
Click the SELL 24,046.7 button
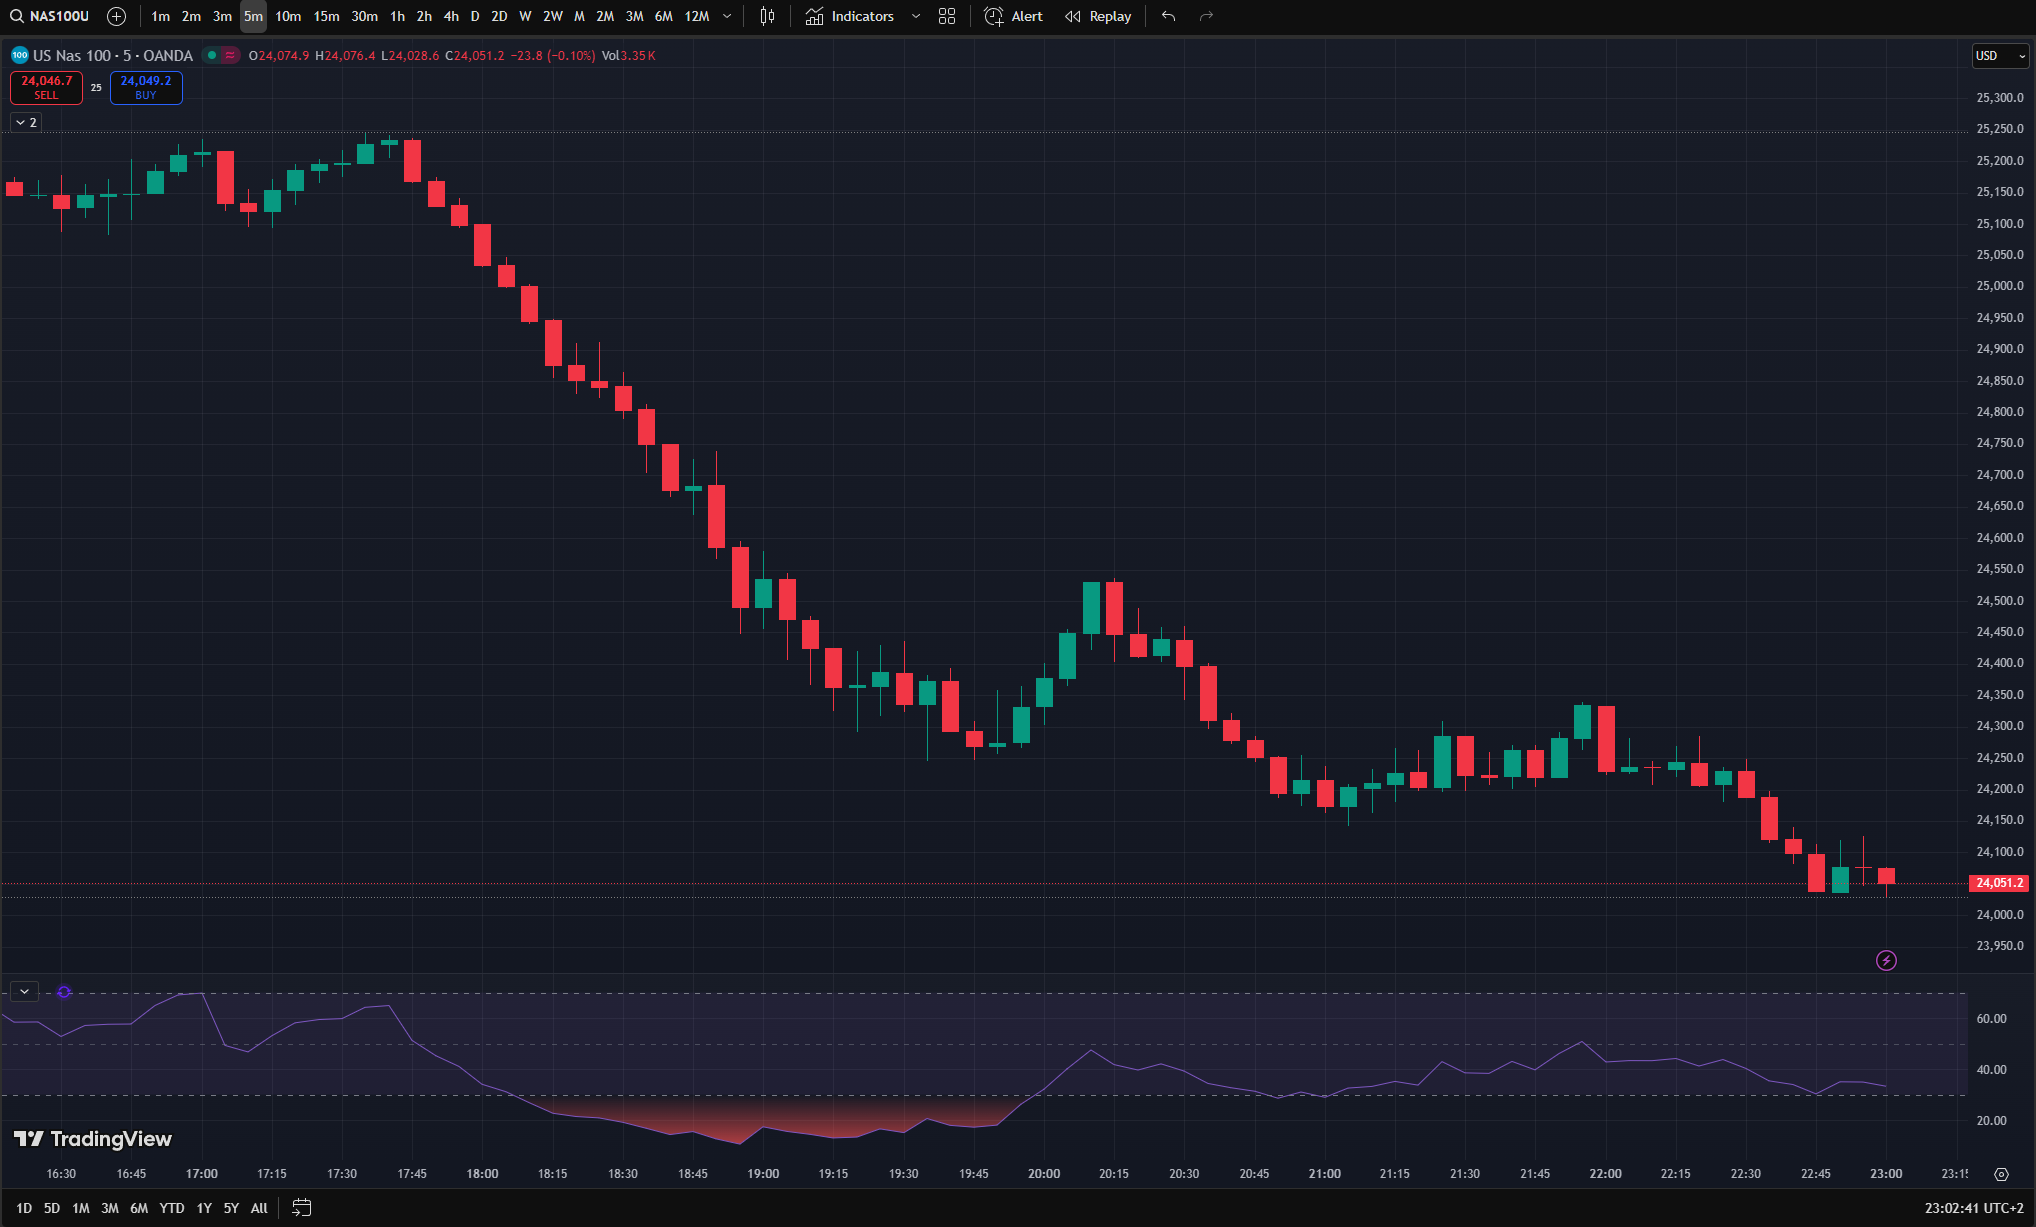pyautogui.click(x=46, y=87)
